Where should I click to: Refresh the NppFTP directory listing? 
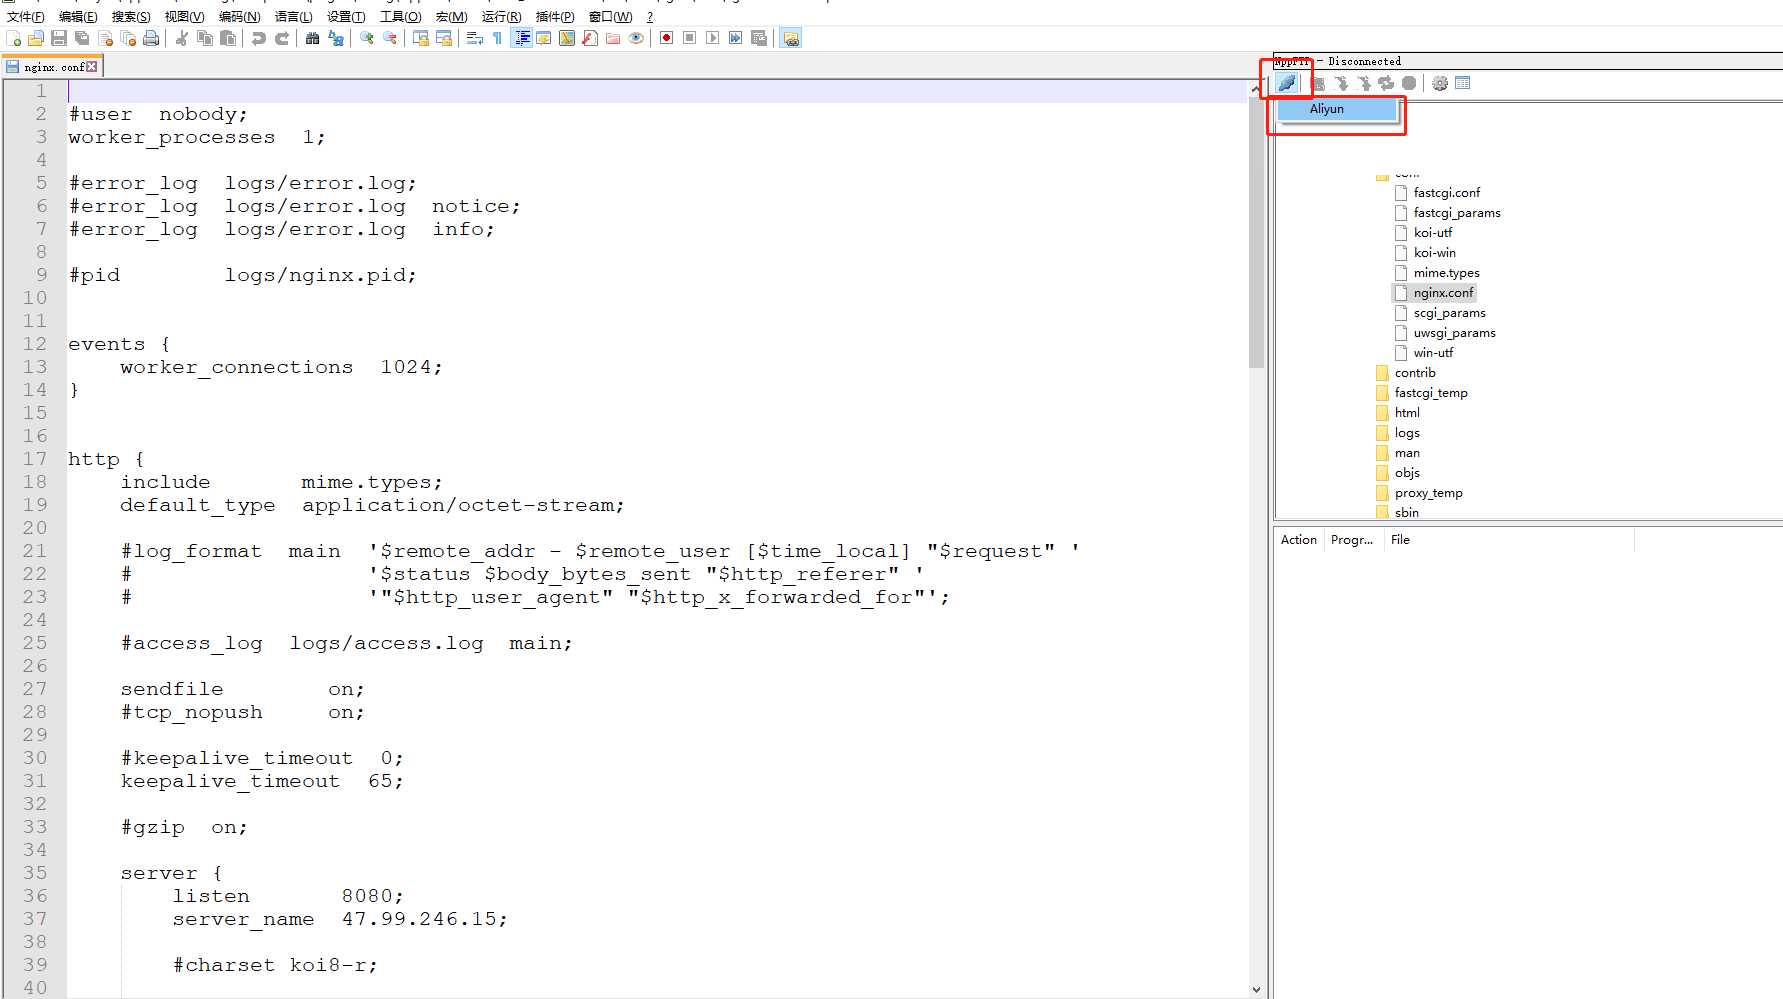[x=1386, y=83]
